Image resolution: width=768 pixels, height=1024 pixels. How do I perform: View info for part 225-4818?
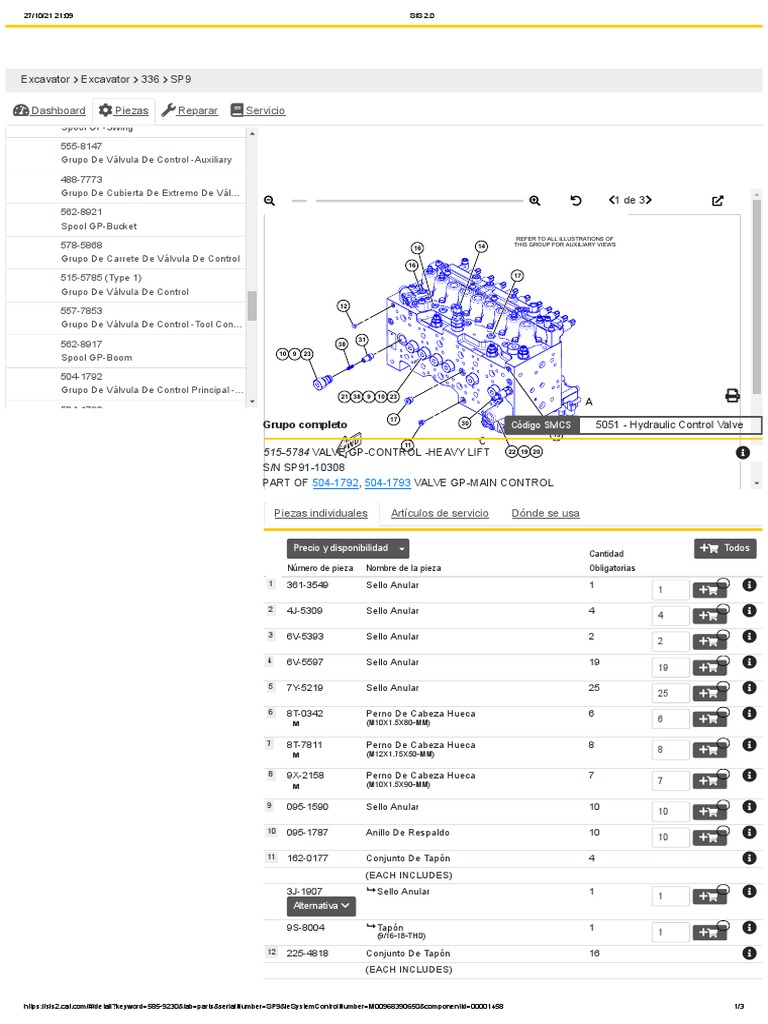[749, 953]
